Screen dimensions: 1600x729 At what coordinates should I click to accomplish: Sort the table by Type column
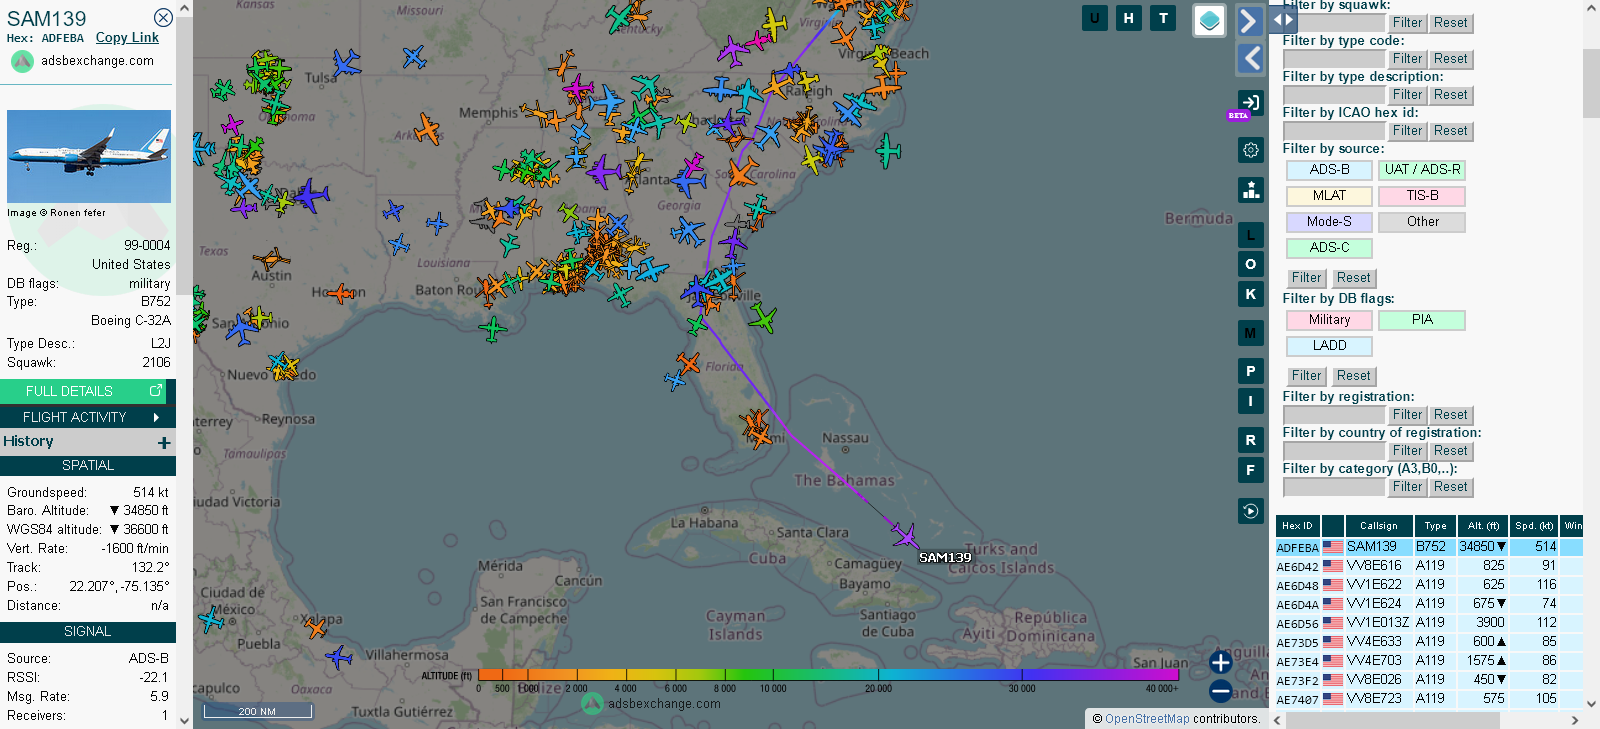pyautogui.click(x=1435, y=526)
